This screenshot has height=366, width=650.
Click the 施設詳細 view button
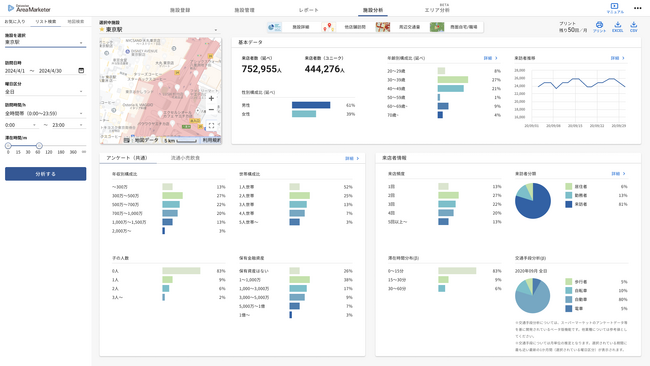(x=301, y=27)
